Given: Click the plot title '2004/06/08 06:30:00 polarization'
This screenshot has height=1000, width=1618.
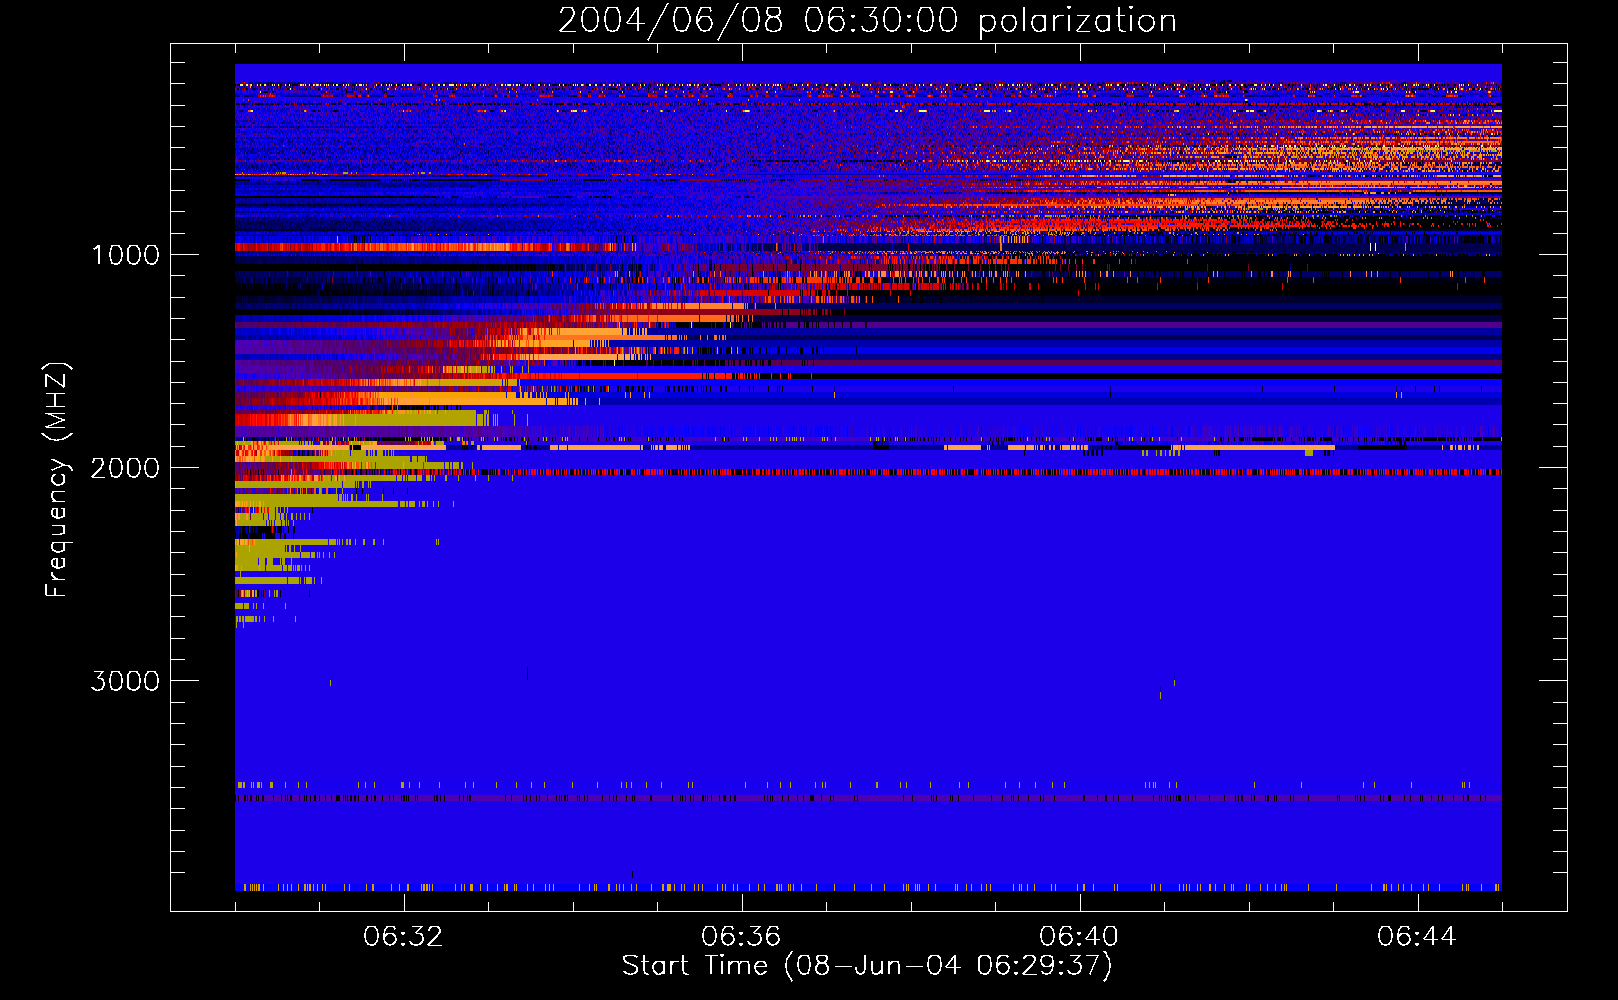Looking at the screenshot, I should [867, 21].
